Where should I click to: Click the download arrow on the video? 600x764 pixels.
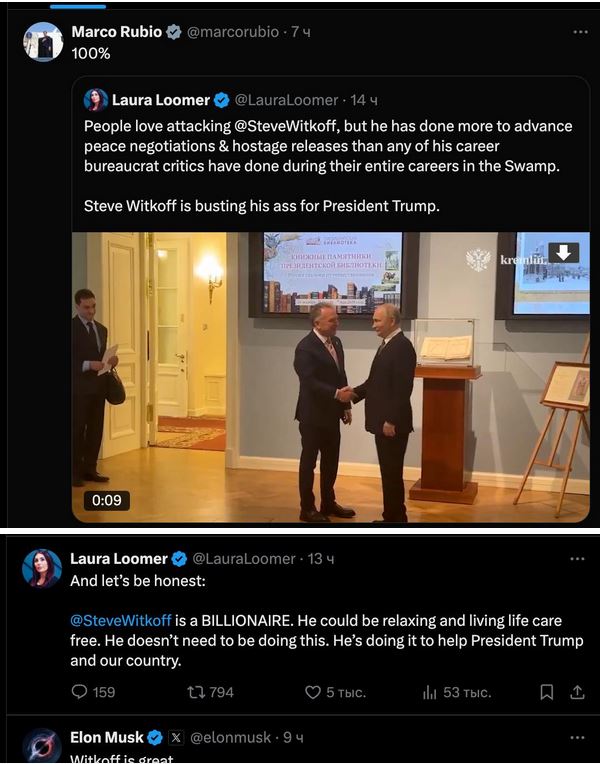tap(563, 253)
